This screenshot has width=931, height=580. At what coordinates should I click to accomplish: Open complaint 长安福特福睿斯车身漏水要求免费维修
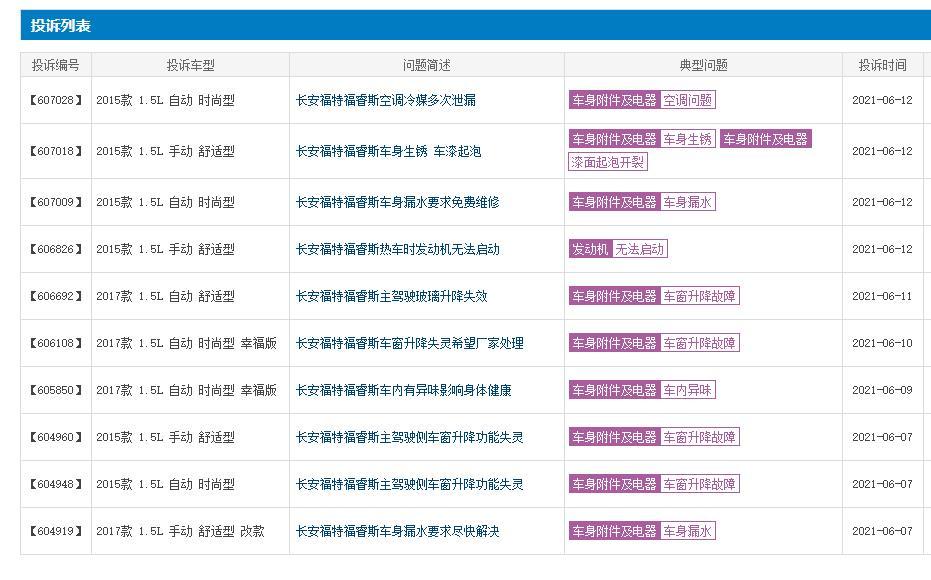click(397, 202)
